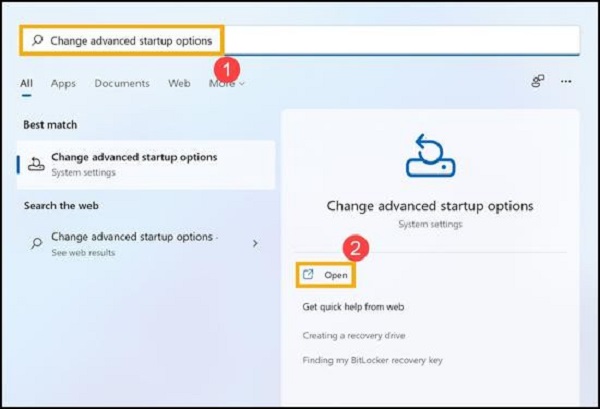
Task: Click the large recovery icon in the preview pane
Action: pos(430,155)
